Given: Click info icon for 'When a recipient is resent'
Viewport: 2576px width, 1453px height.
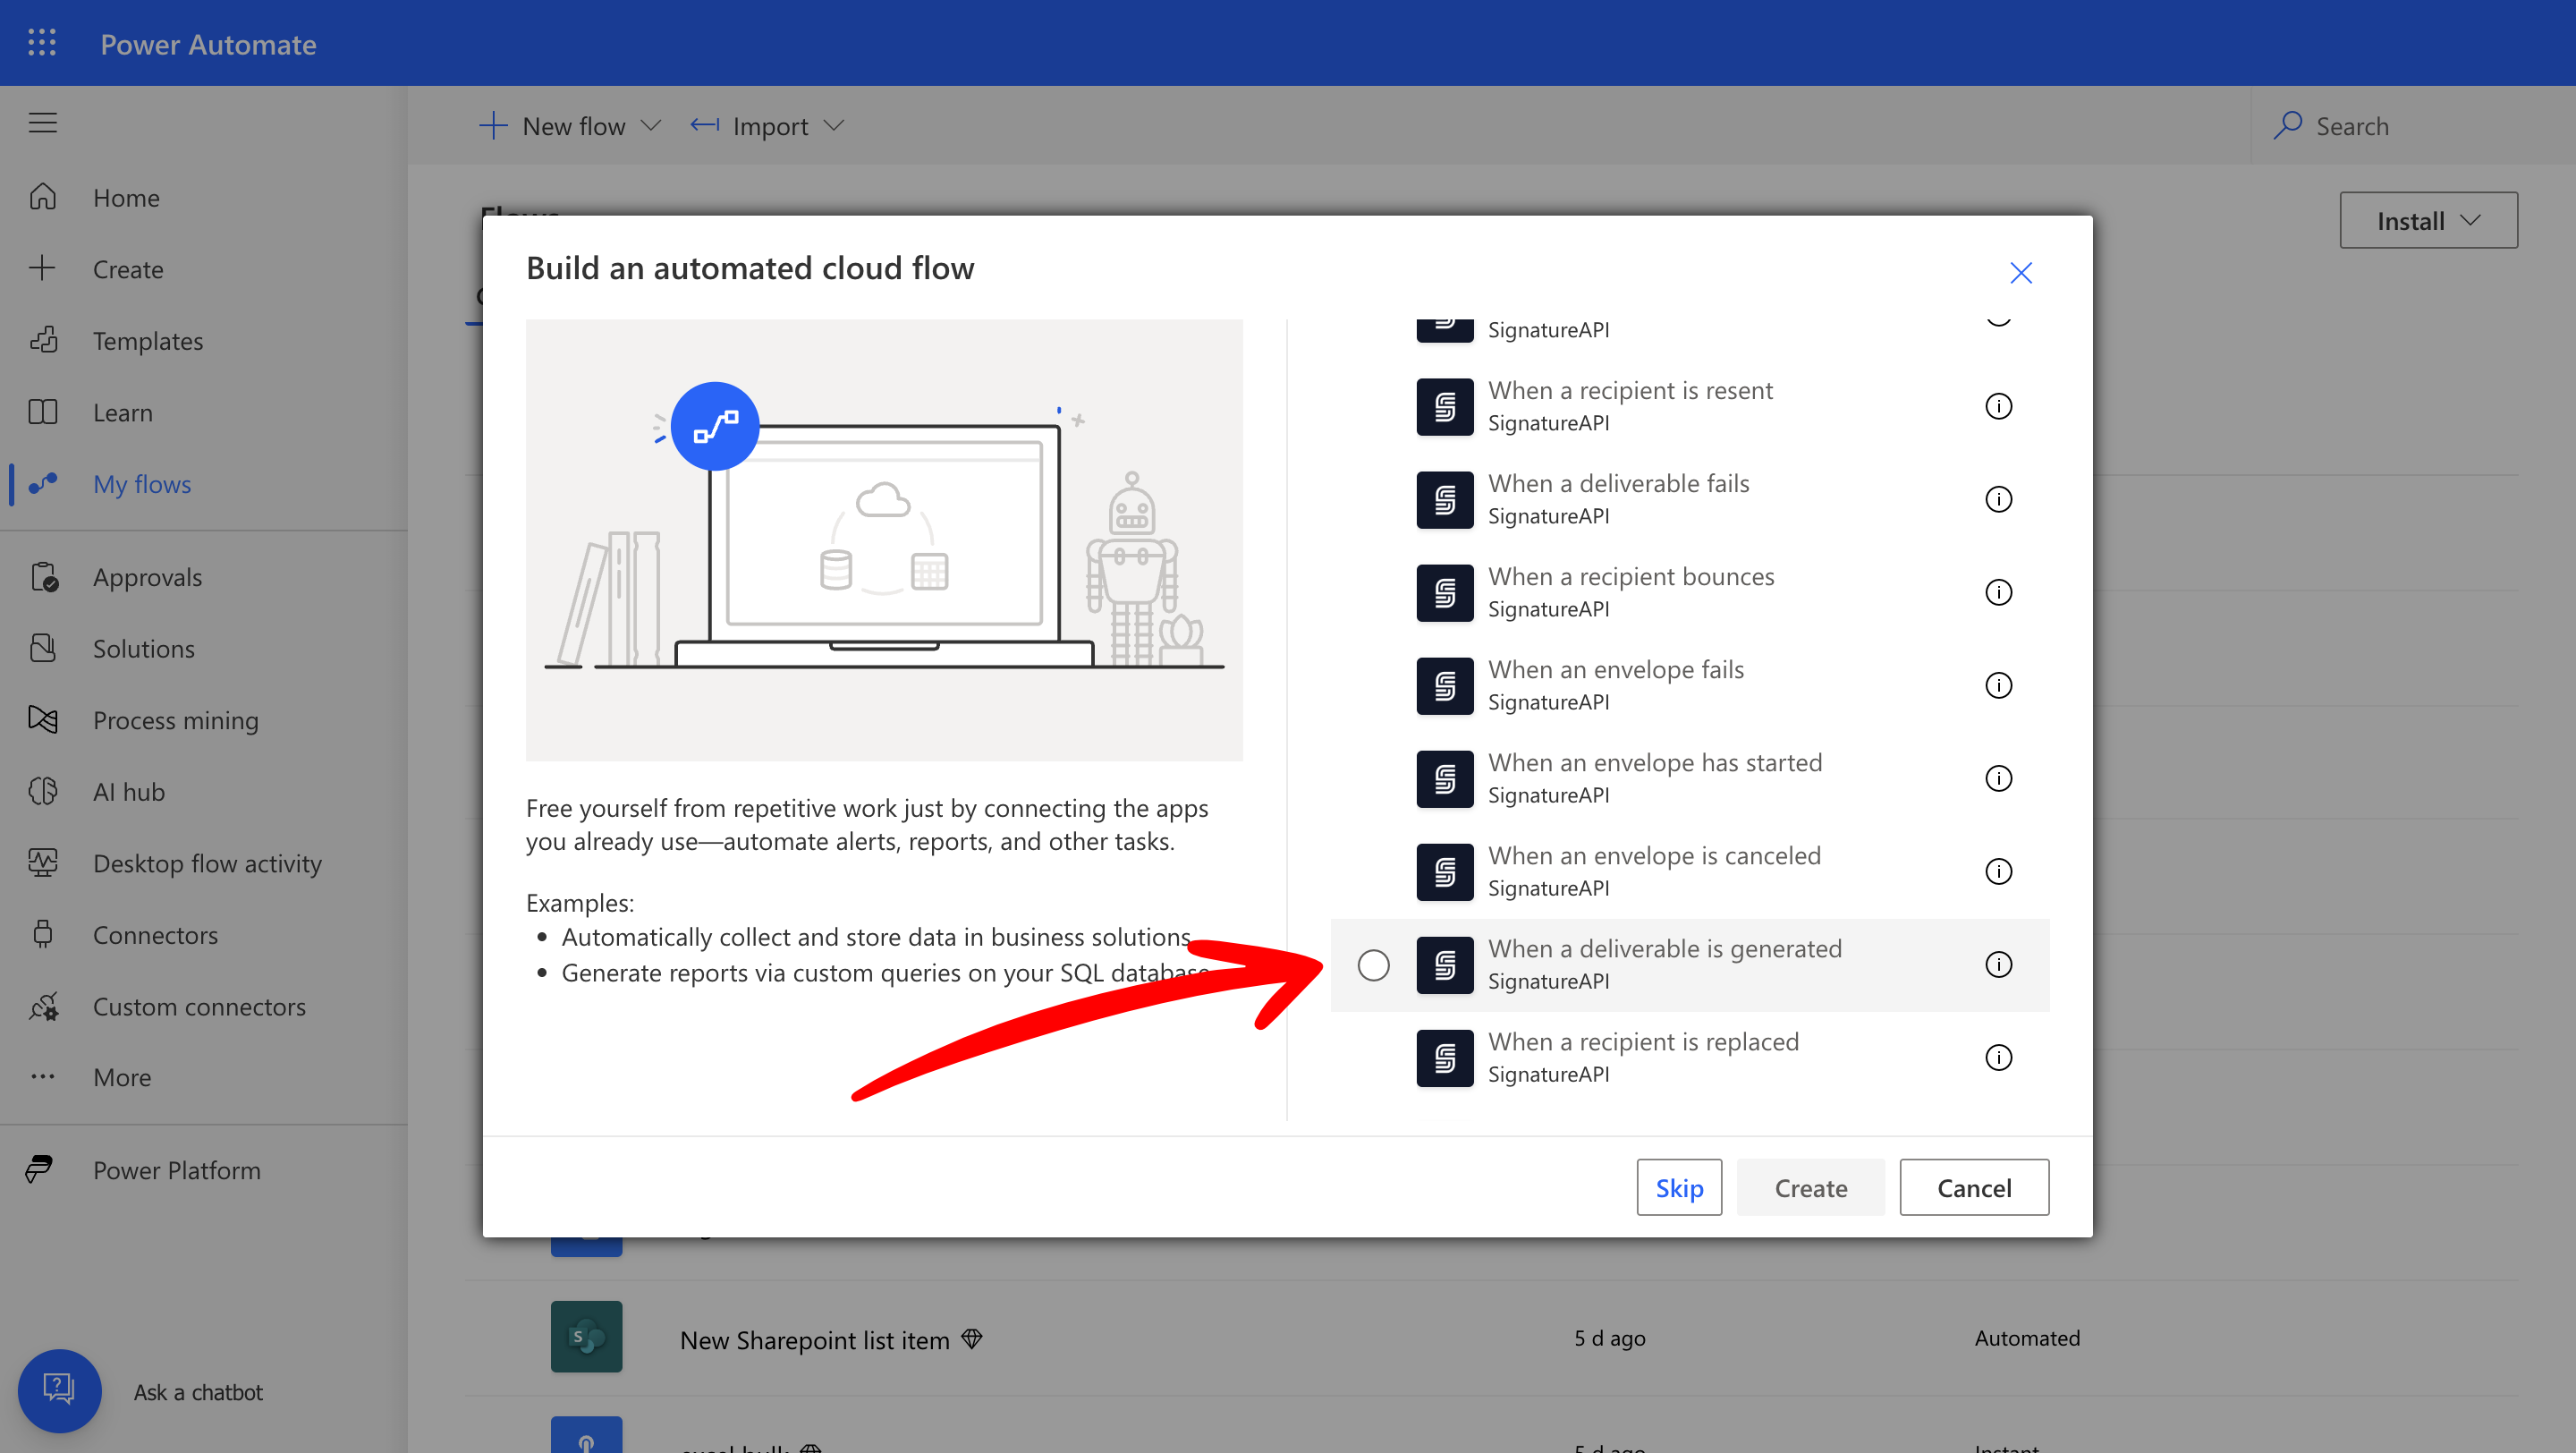Looking at the screenshot, I should (1997, 406).
